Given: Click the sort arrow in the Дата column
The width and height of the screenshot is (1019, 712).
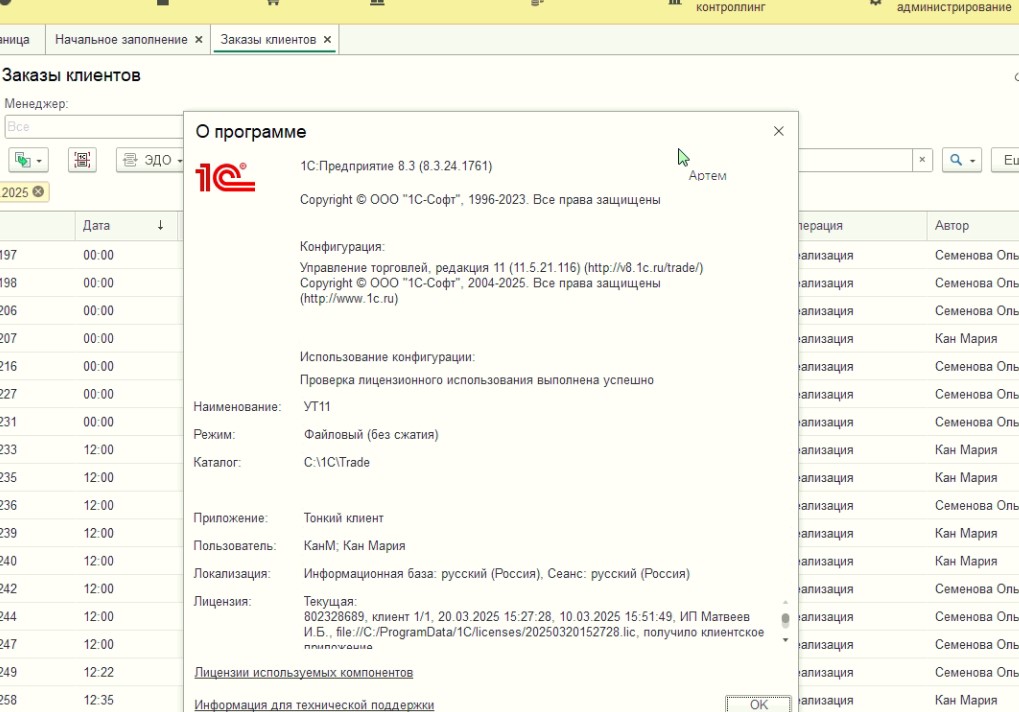Looking at the screenshot, I should 160,226.
